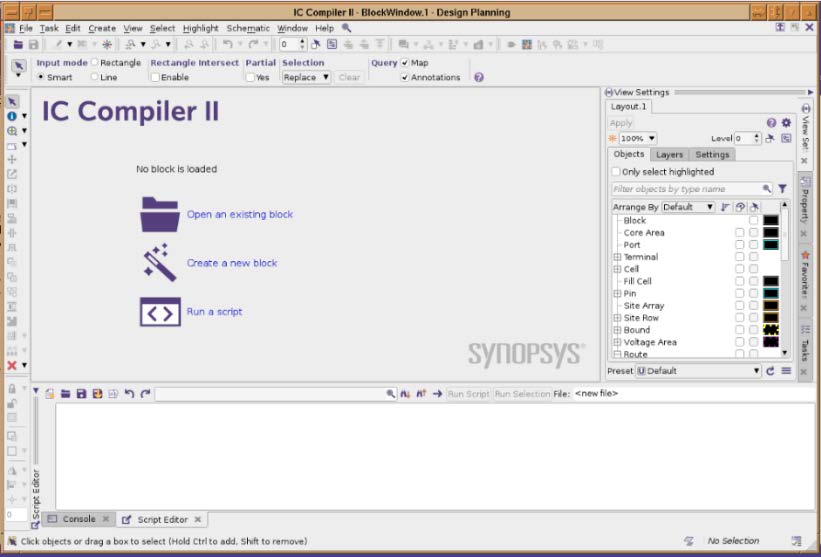Click the Apply button in View Settings
The height and width of the screenshot is (557, 821).
pos(621,123)
